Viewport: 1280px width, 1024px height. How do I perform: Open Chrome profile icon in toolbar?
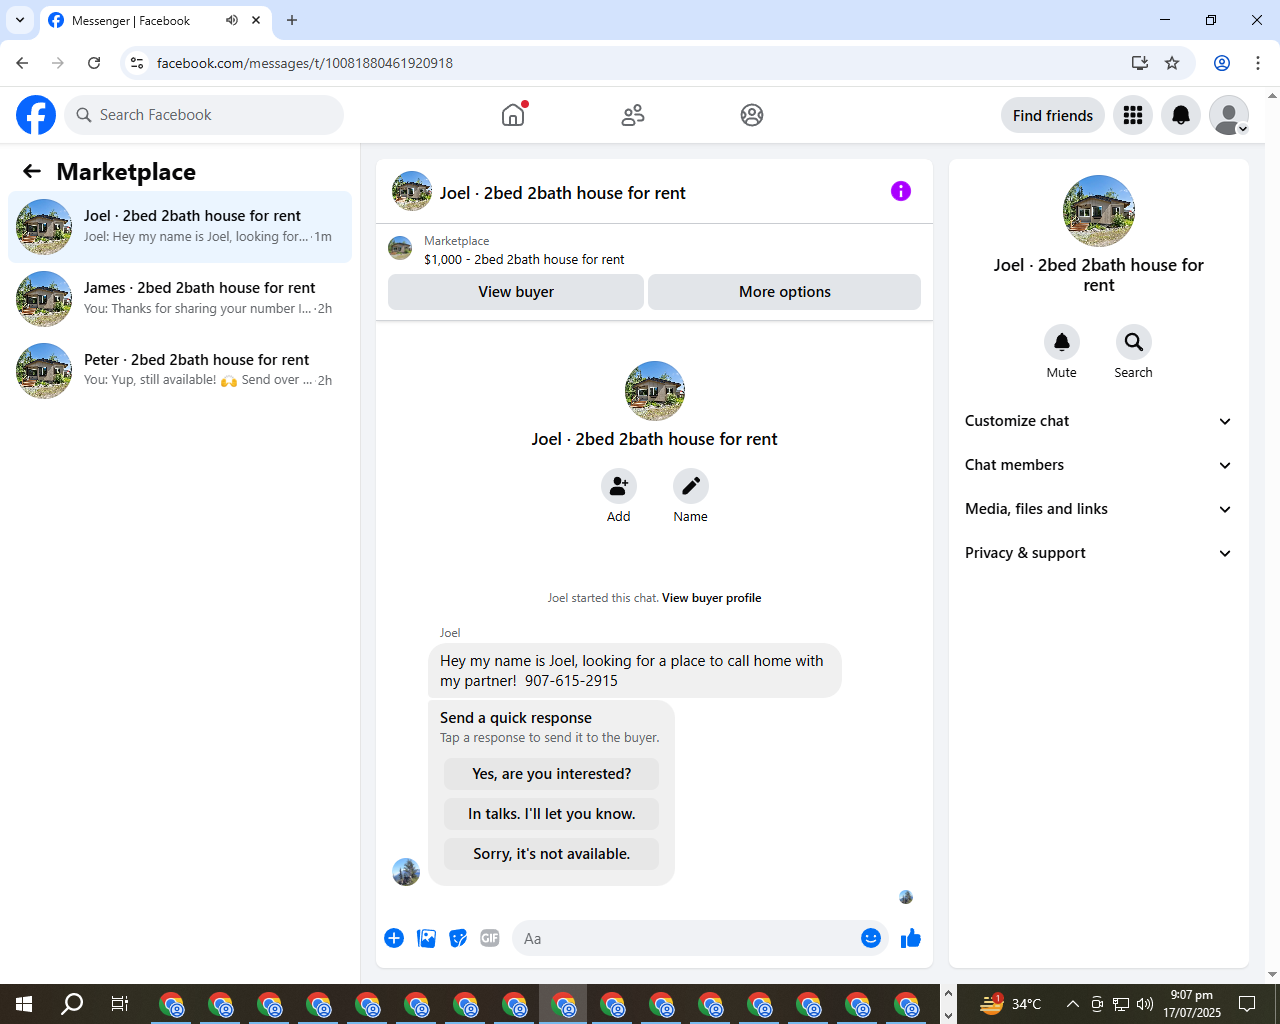pyautogui.click(x=1222, y=63)
